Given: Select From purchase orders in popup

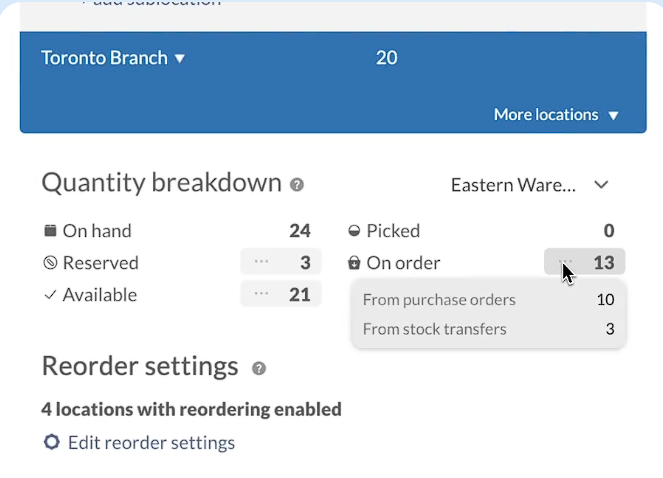Looking at the screenshot, I should click(x=439, y=300).
